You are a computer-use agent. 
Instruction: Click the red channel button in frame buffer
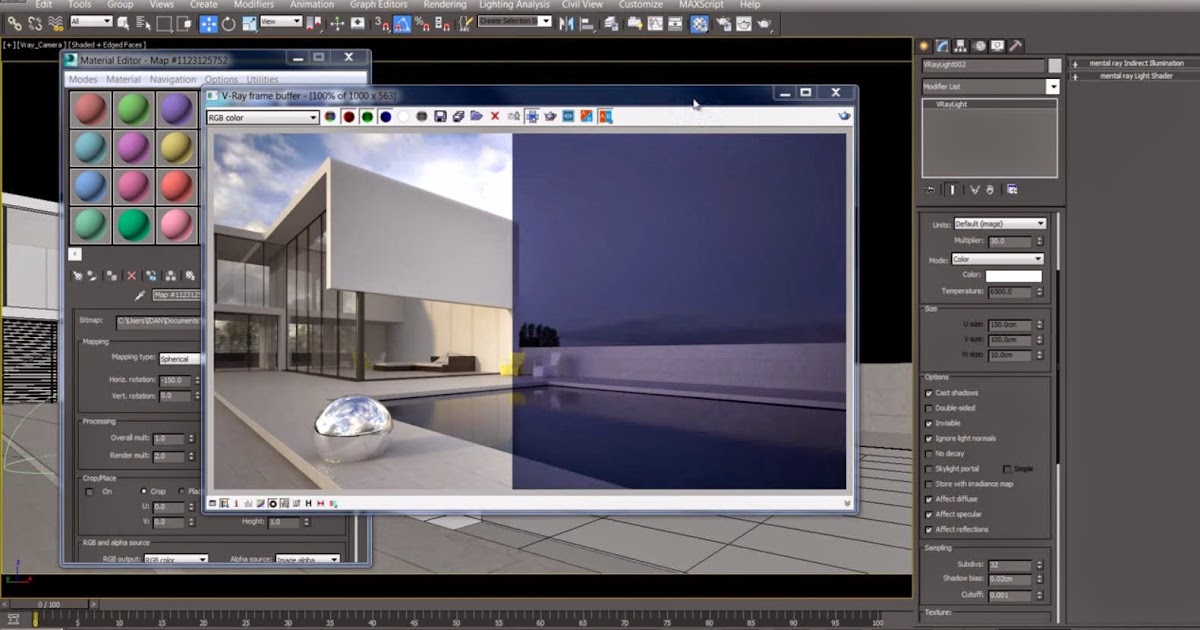pos(349,117)
